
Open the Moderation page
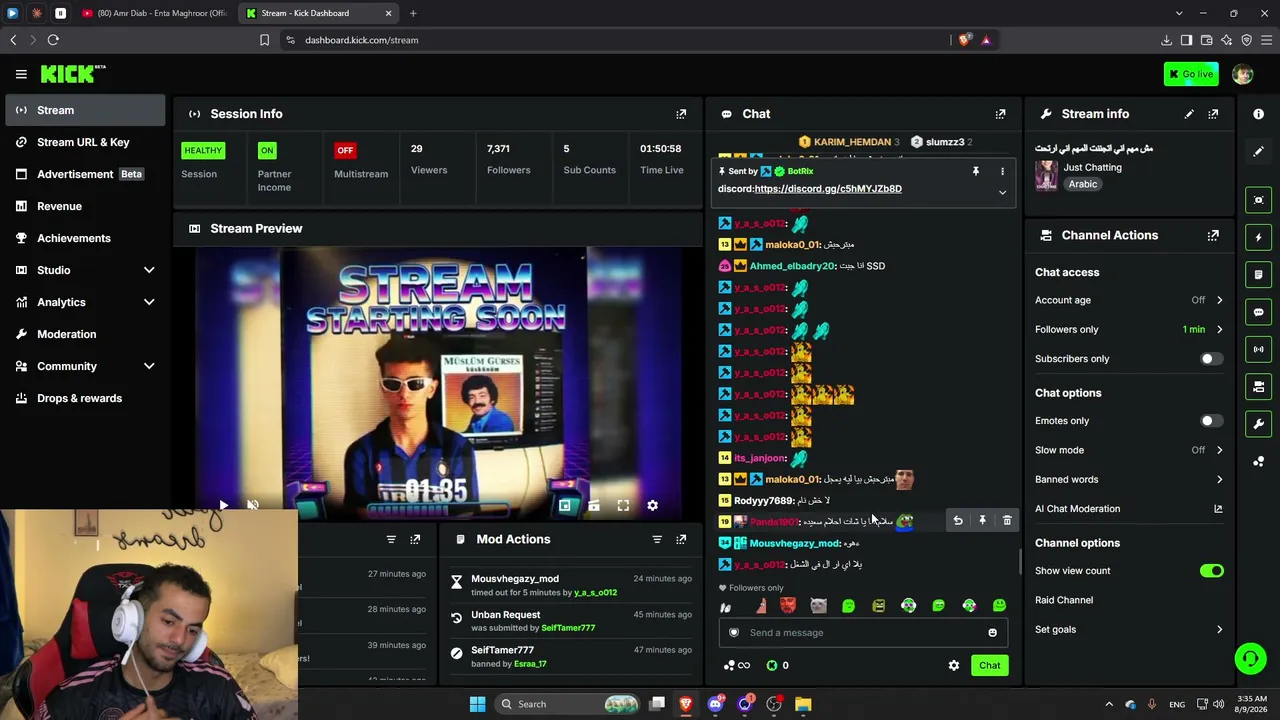(85, 334)
